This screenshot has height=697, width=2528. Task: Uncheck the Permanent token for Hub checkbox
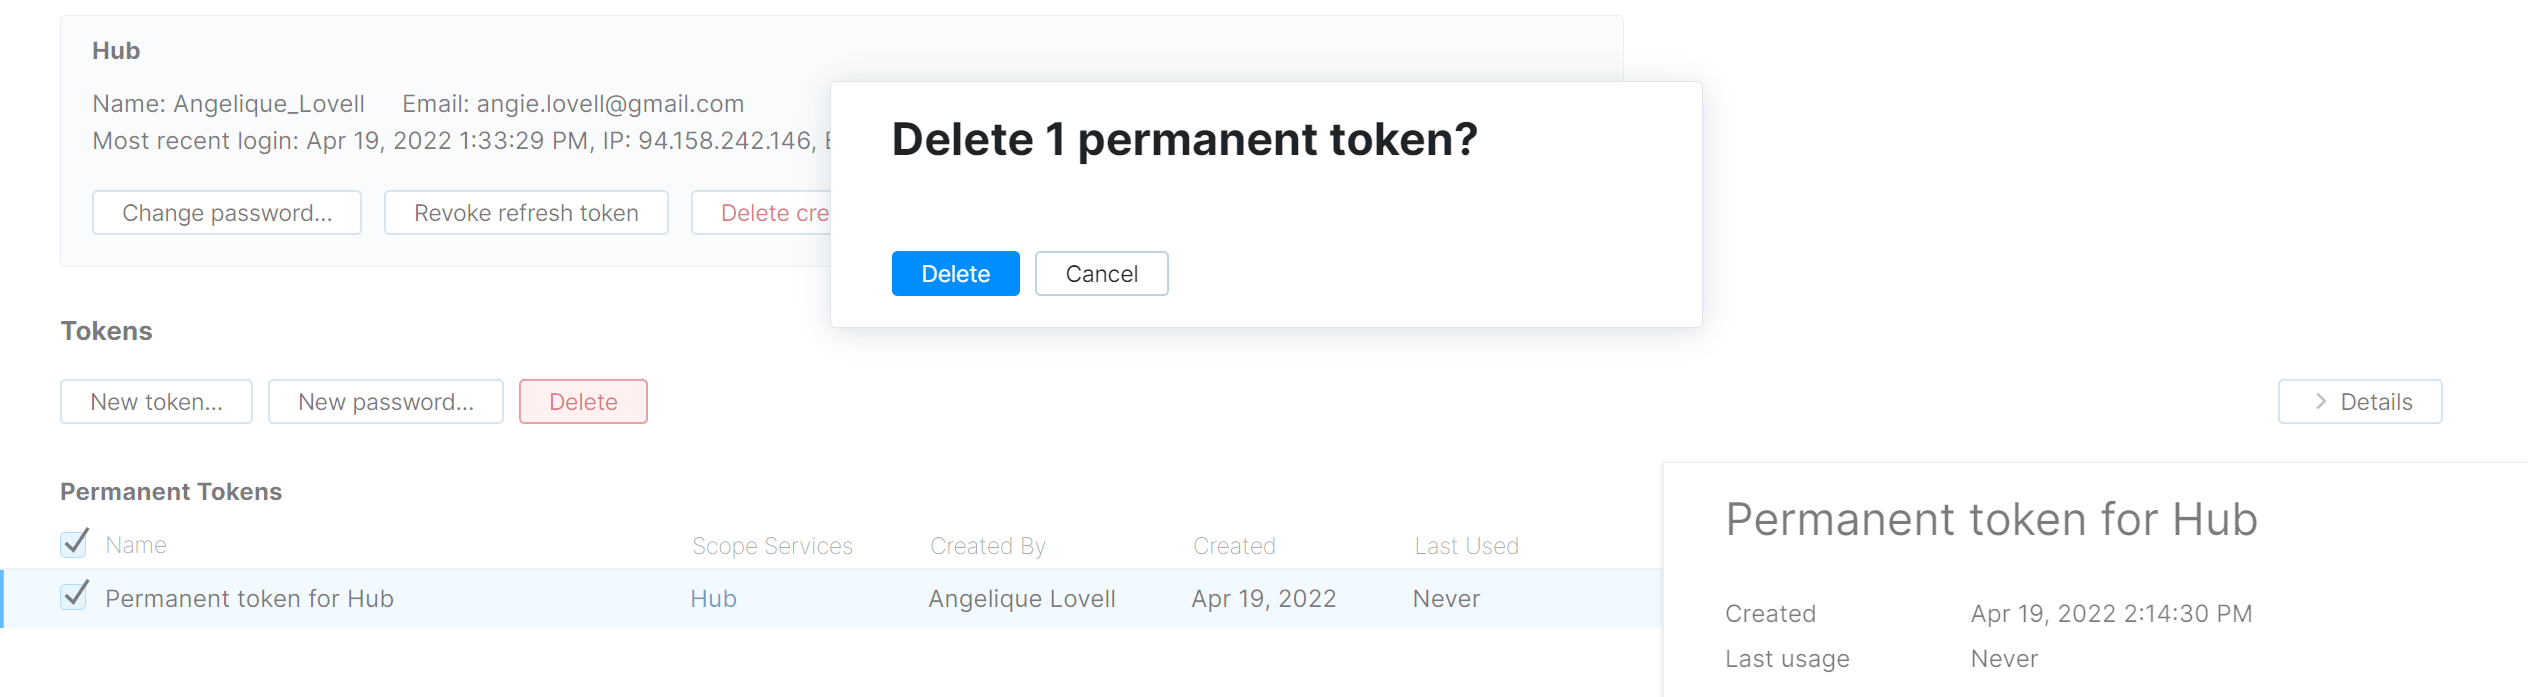tap(74, 597)
